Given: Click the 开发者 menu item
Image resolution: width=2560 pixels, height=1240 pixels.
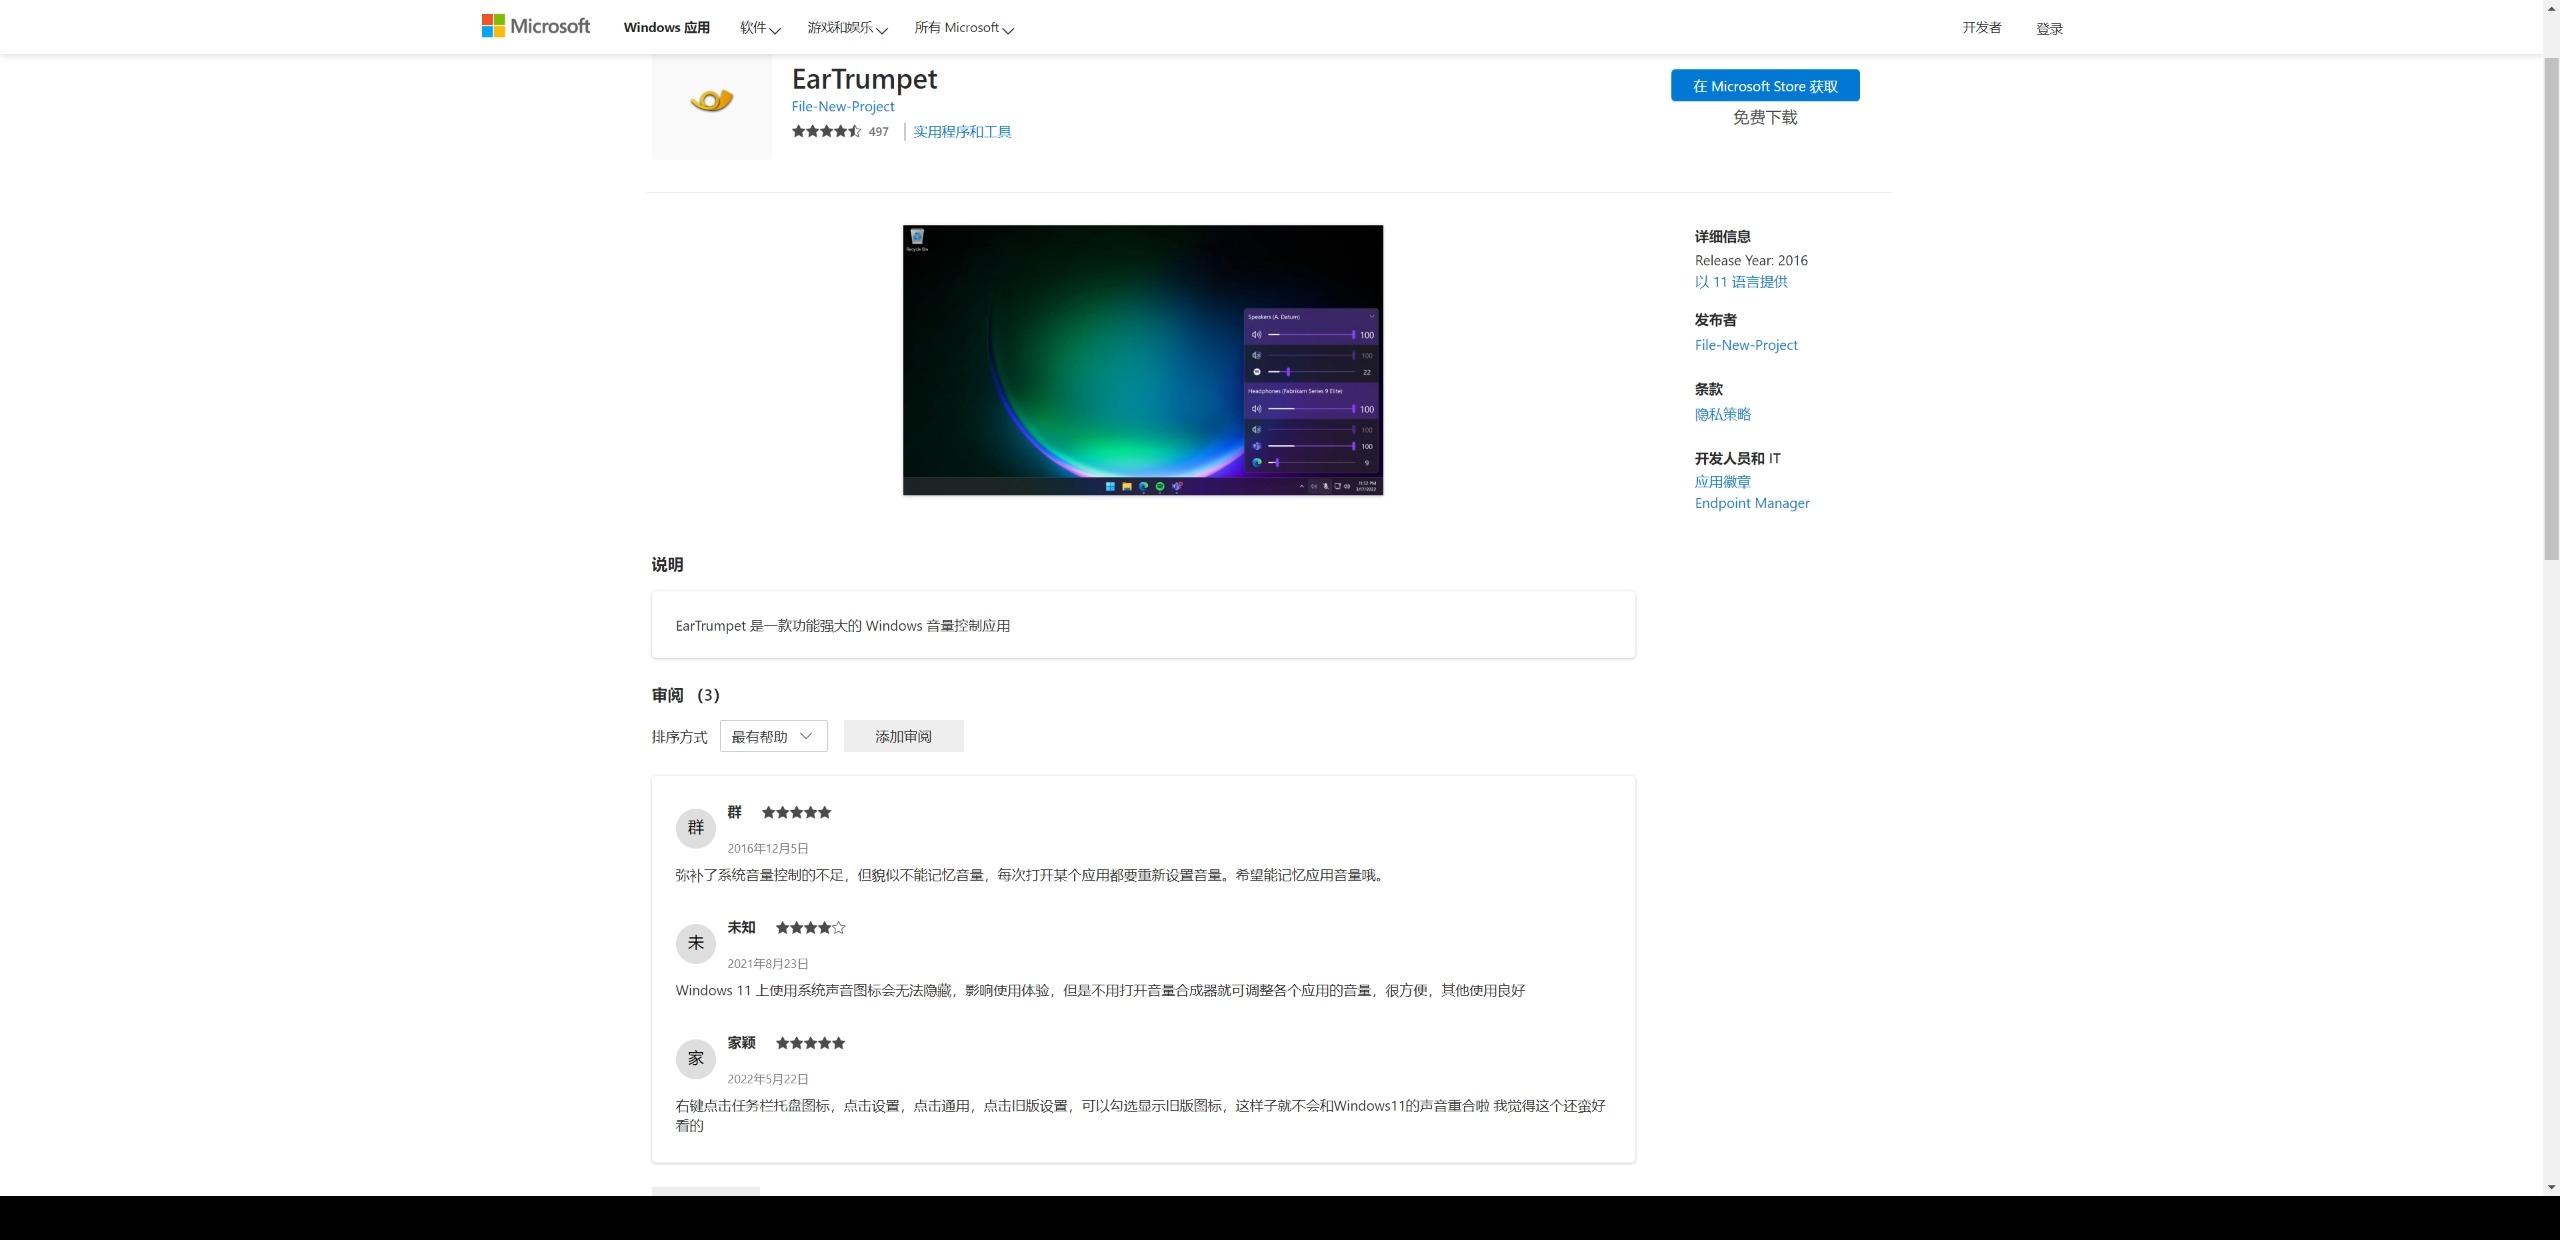Looking at the screenshot, I should coord(1979,27).
